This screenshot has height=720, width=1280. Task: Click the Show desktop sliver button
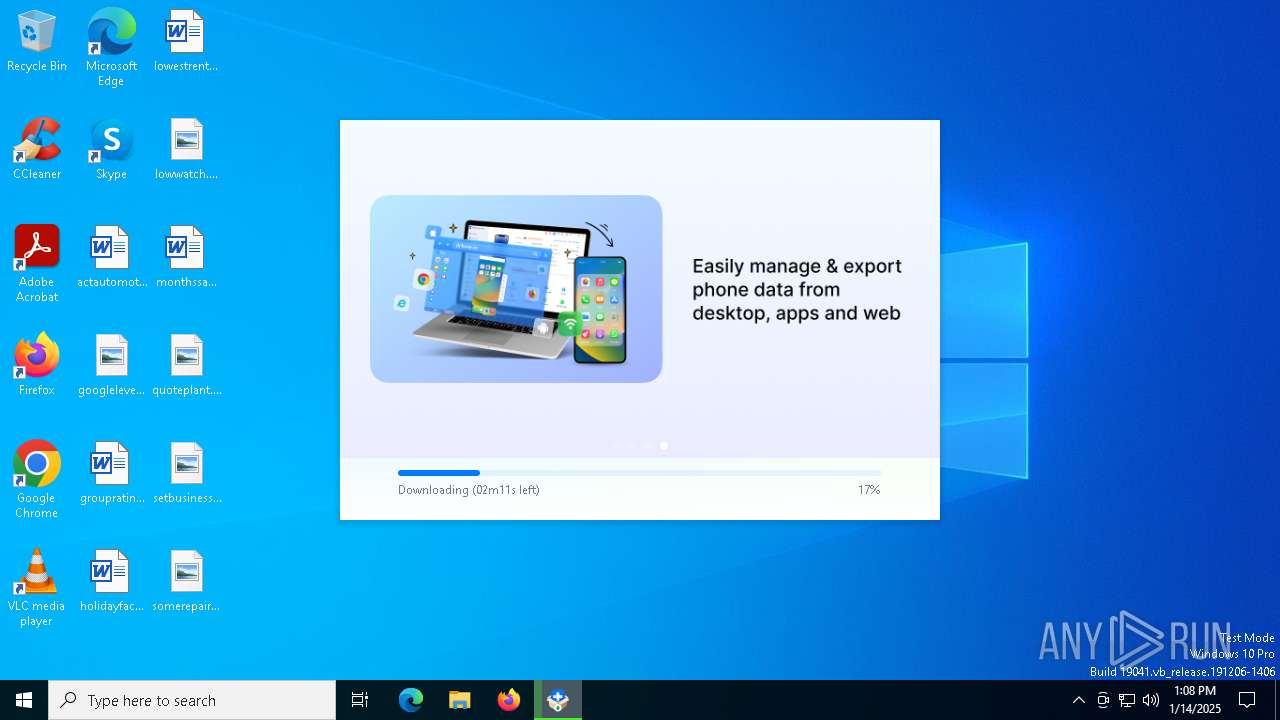(x=1277, y=700)
